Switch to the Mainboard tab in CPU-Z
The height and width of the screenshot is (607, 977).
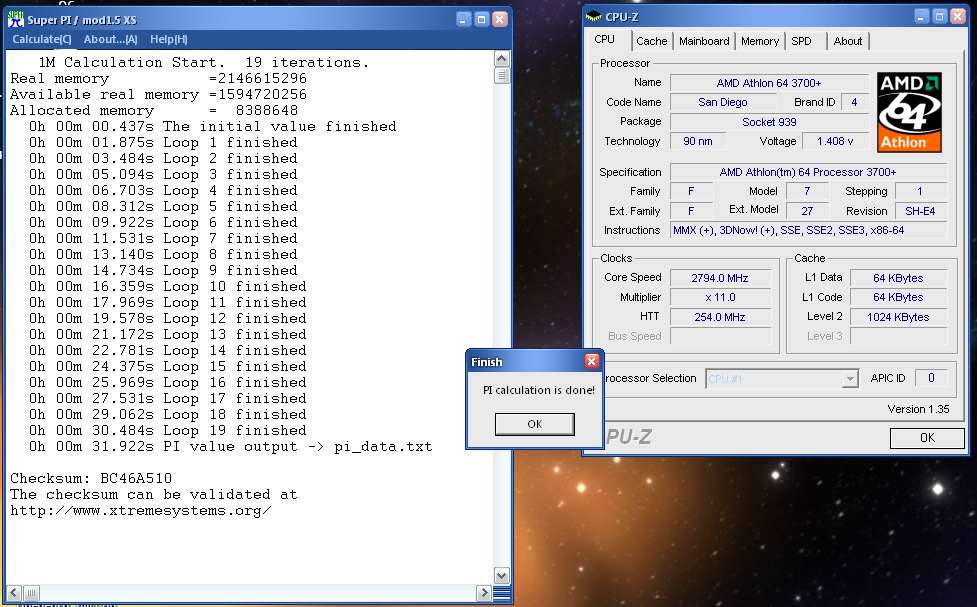coord(704,41)
